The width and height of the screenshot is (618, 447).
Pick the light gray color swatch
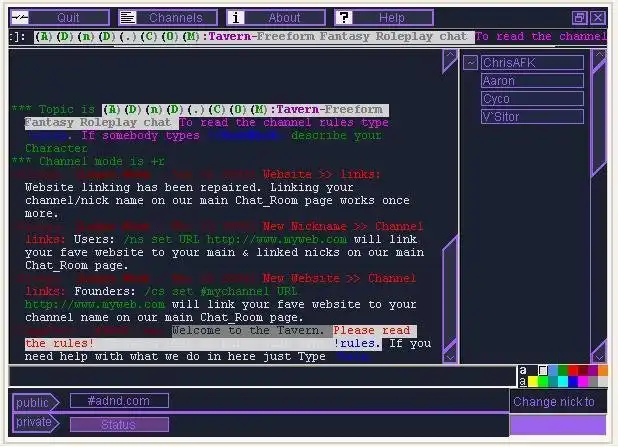(x=603, y=381)
